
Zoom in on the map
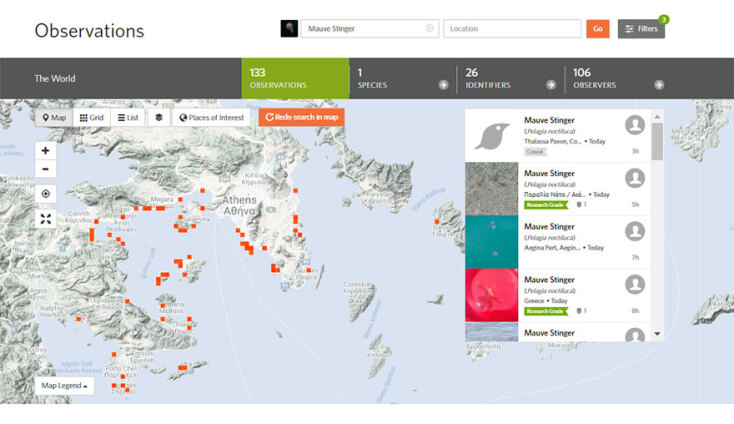pos(46,150)
